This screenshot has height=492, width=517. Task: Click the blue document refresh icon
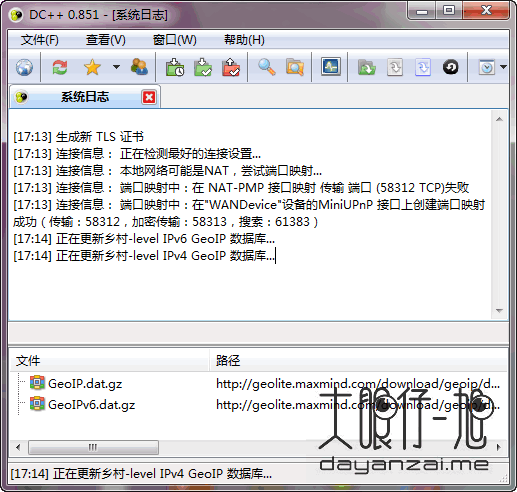(423, 67)
